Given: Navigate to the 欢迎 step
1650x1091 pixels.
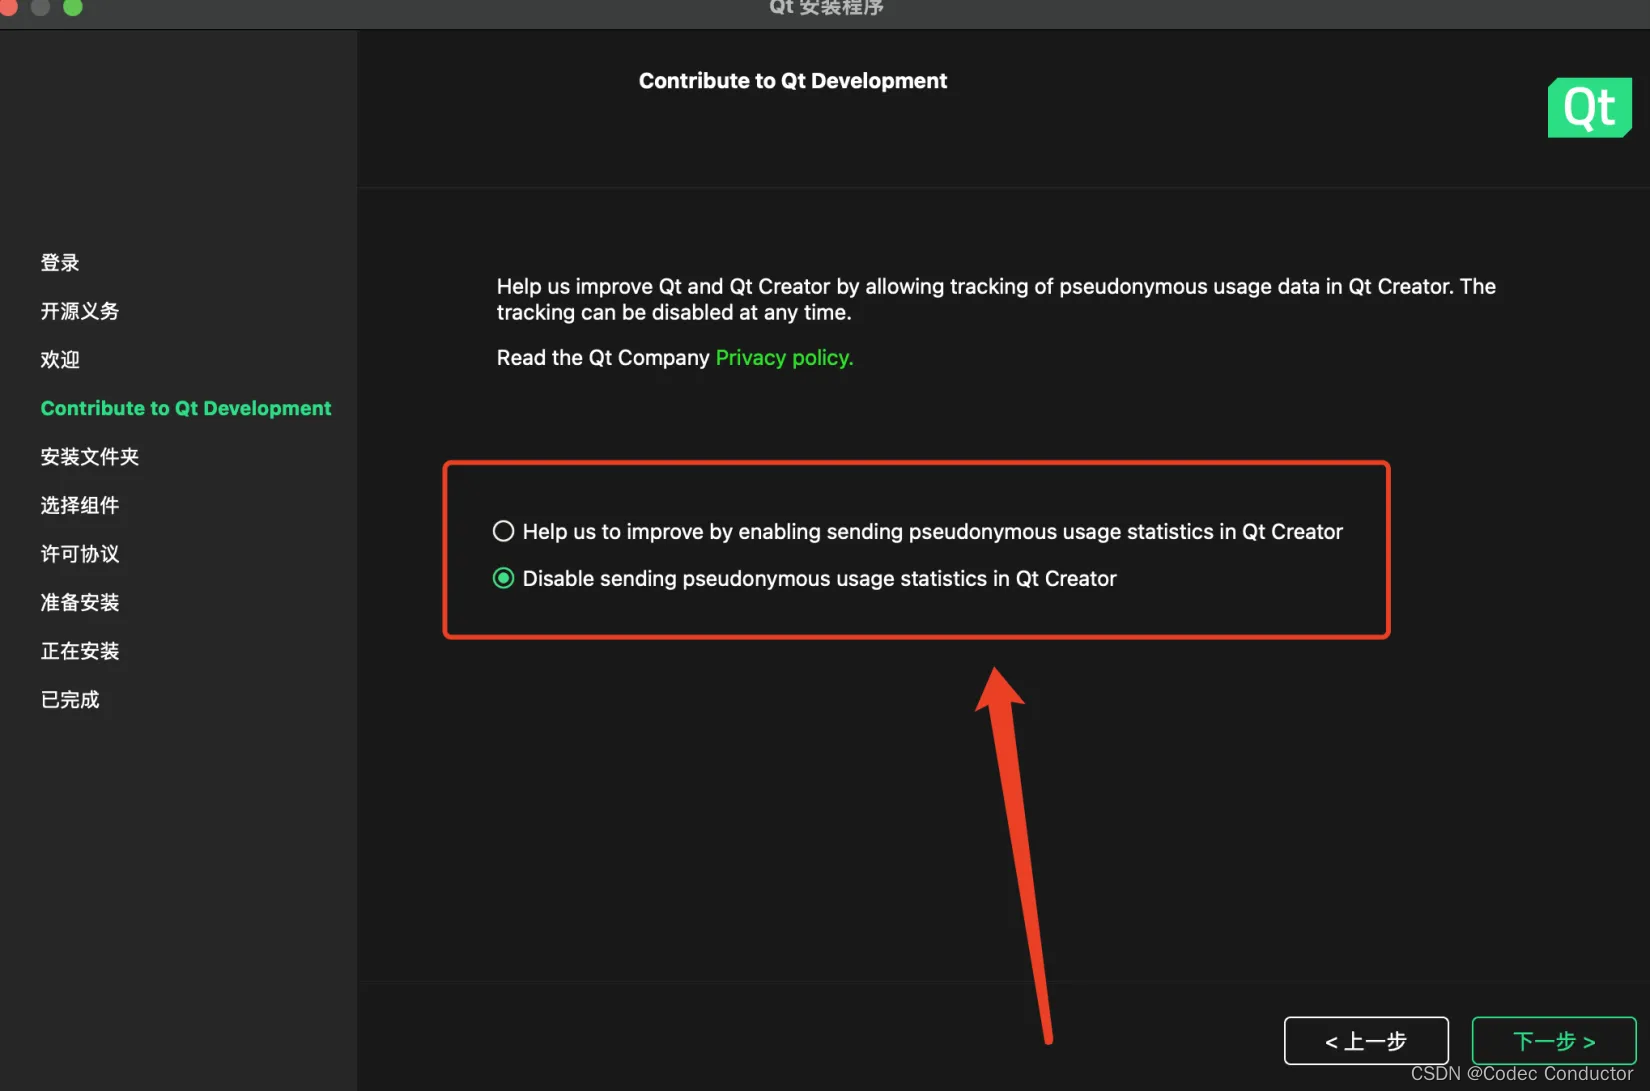Looking at the screenshot, I should (59, 359).
